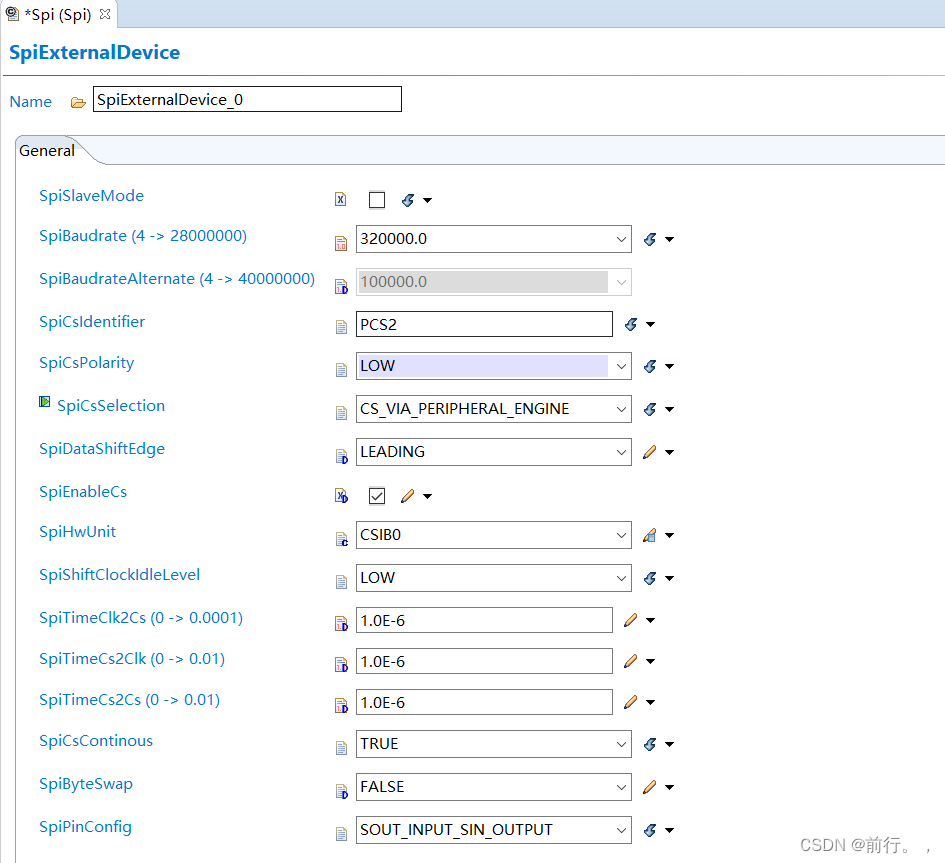Open the SpiDataShiftEdge LEADING dropdown
The image size is (945, 863).
(494, 452)
